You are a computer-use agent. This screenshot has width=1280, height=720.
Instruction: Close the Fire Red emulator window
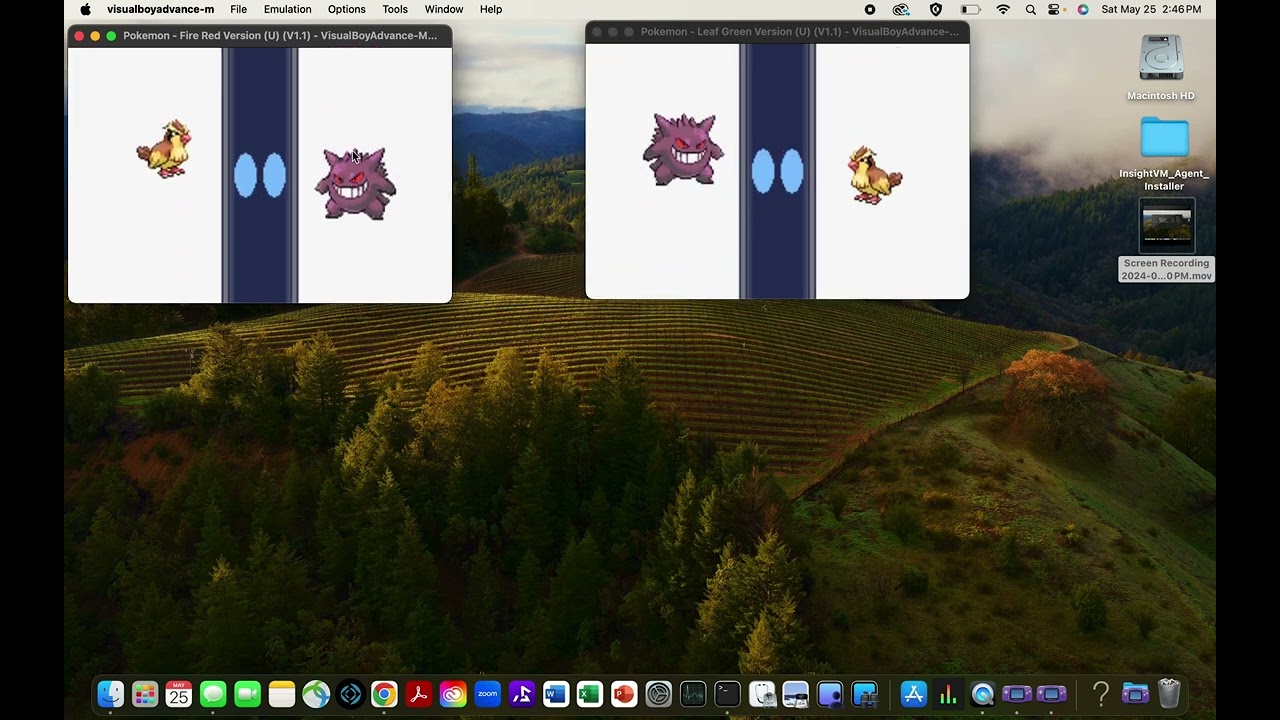point(79,36)
